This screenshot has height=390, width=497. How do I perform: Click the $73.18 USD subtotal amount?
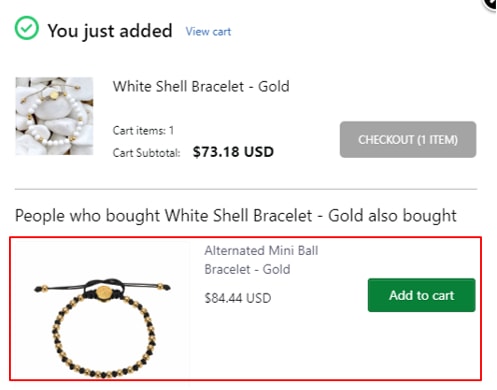pos(233,152)
